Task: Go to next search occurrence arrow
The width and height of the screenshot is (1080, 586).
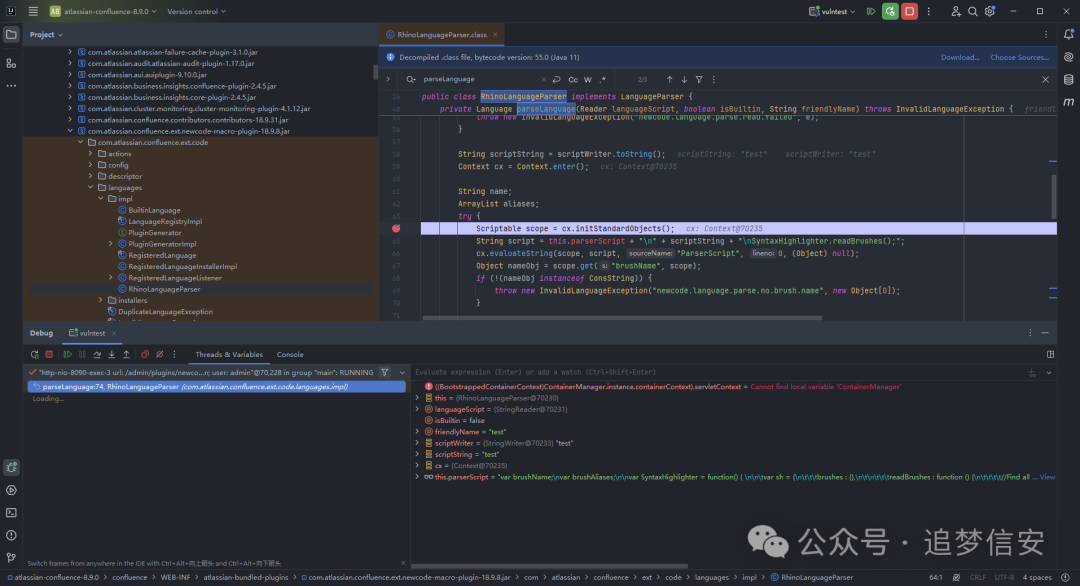Action: pyautogui.click(x=684, y=80)
